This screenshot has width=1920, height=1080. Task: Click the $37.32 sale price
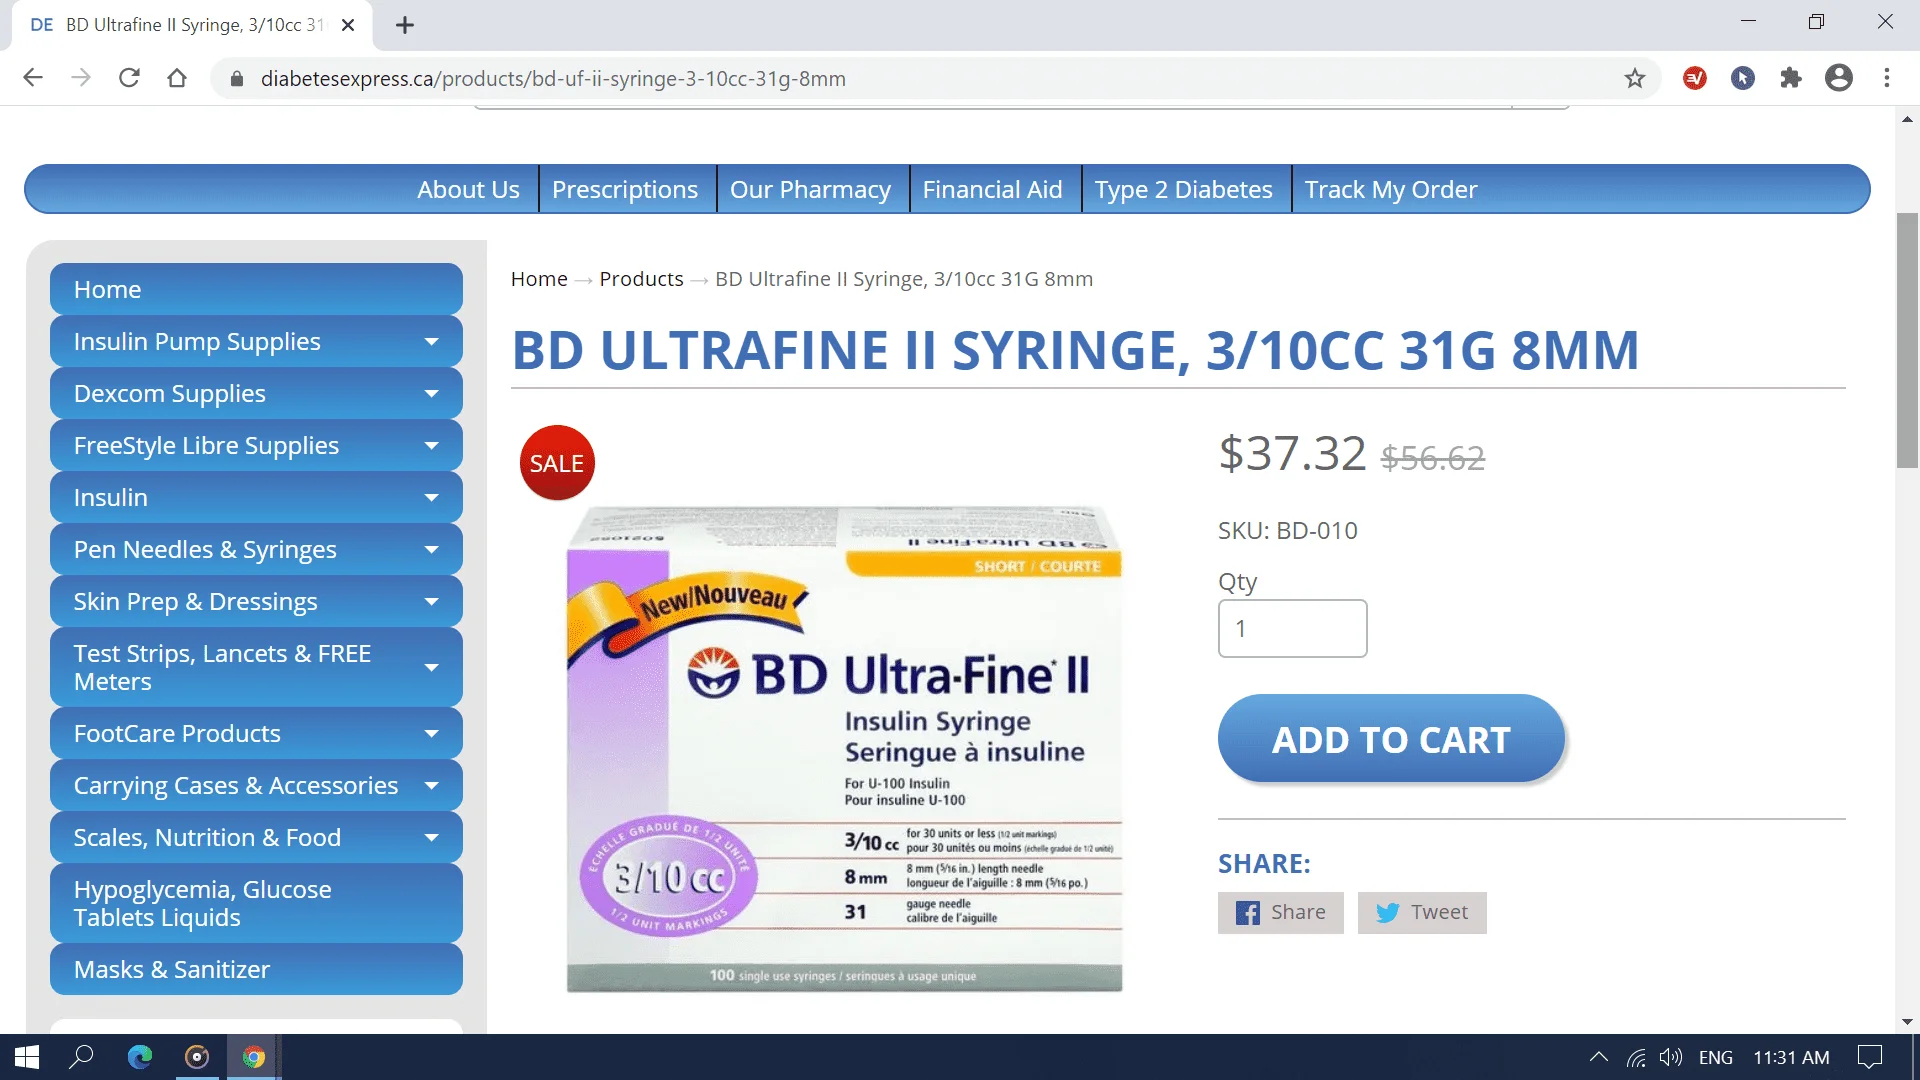pos(1292,454)
